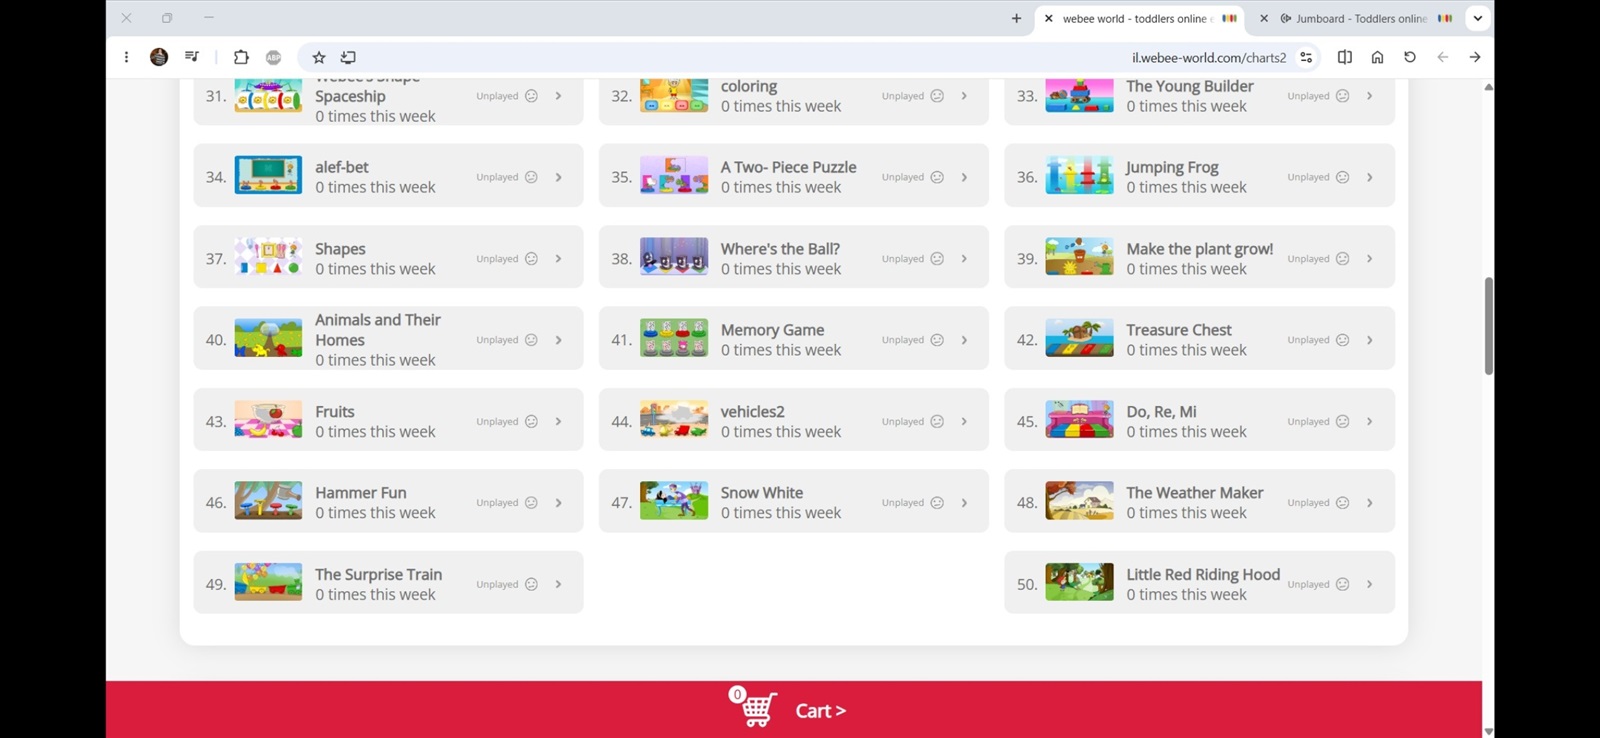Click the Unplayed label on Hammer Fun
The height and width of the screenshot is (738, 1600).
(497, 503)
